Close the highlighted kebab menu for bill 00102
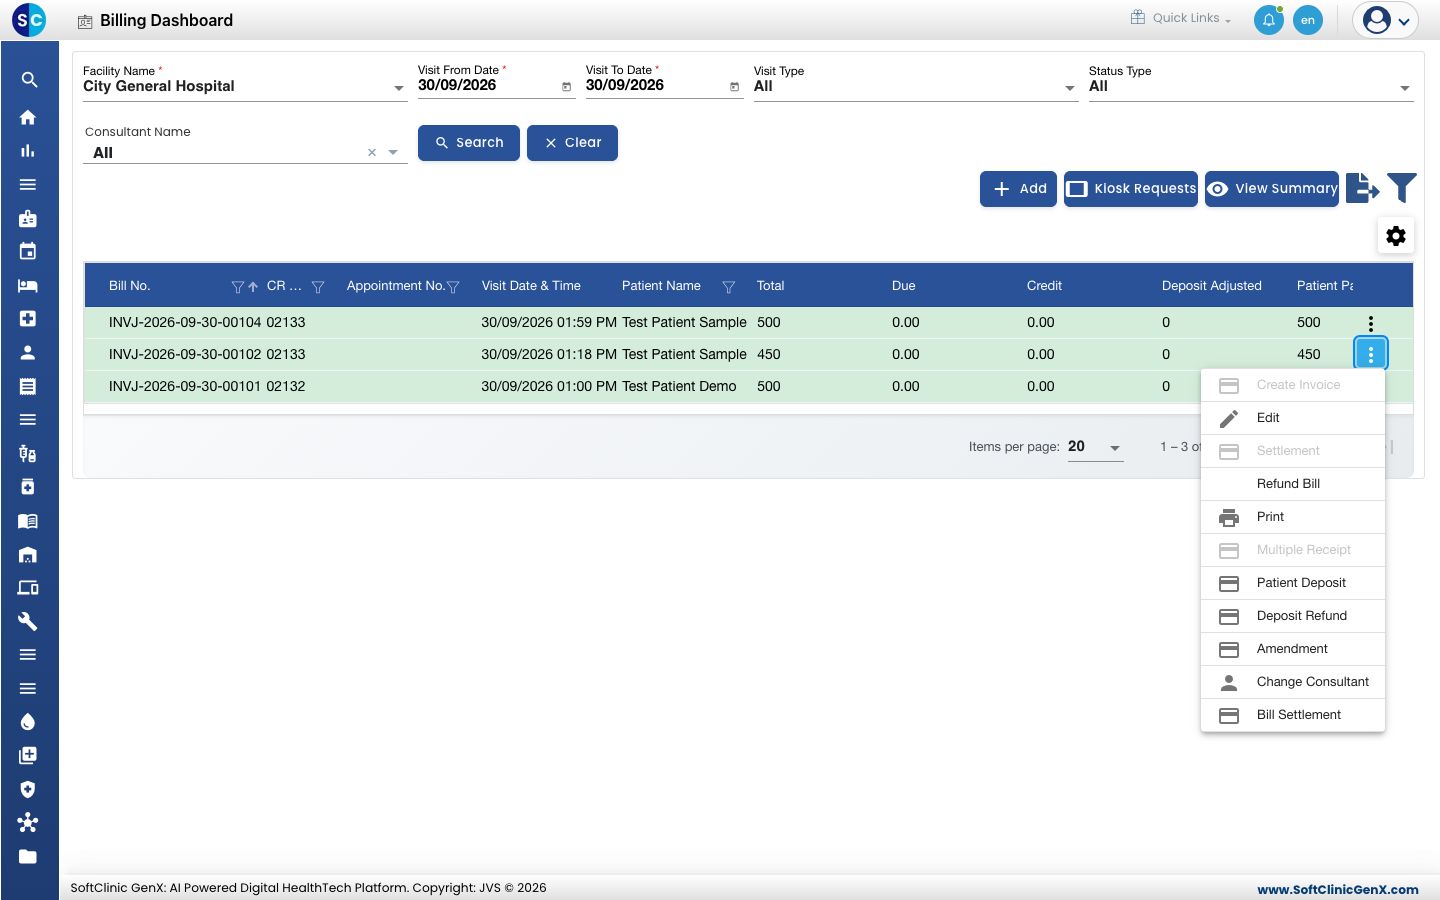Image resolution: width=1440 pixels, height=900 pixels. [1371, 354]
